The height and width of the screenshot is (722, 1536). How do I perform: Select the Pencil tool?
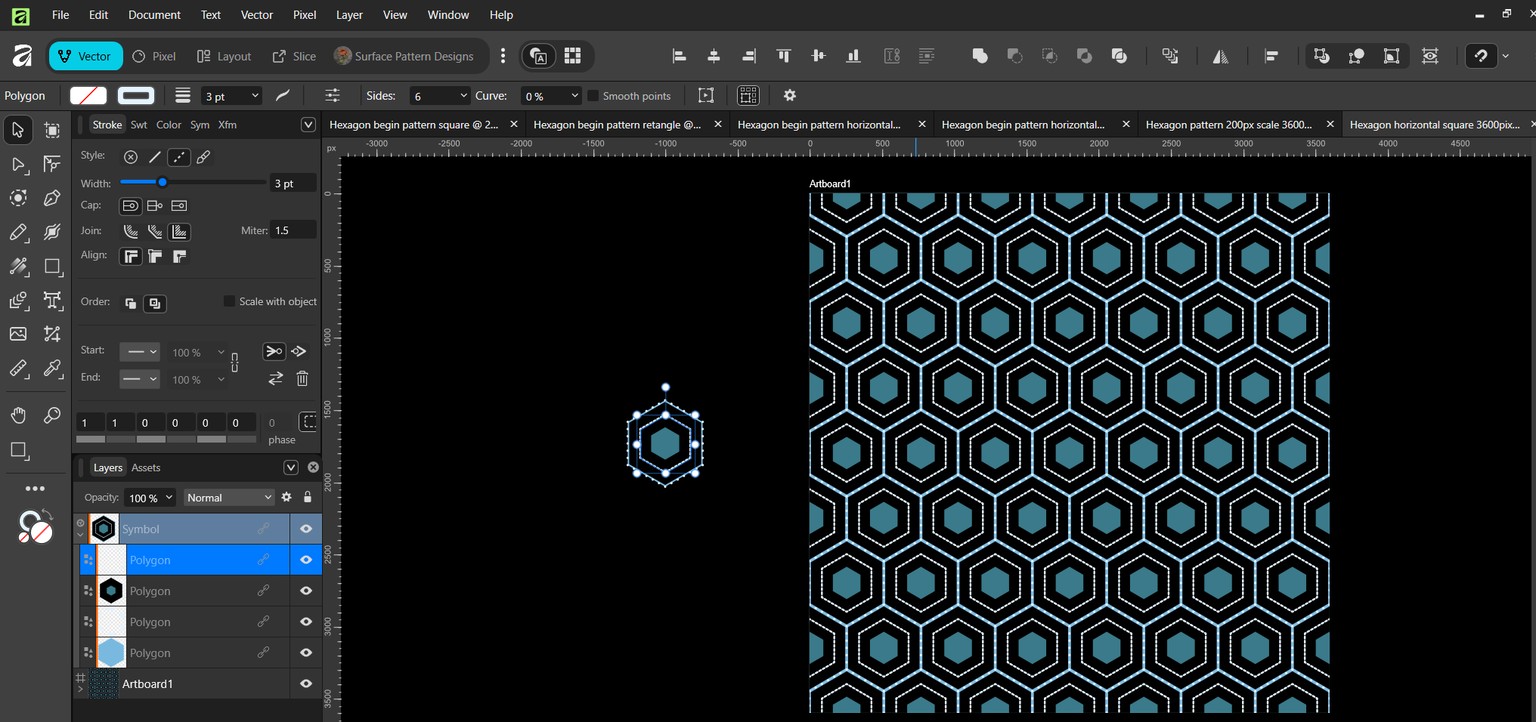pyautogui.click(x=18, y=233)
